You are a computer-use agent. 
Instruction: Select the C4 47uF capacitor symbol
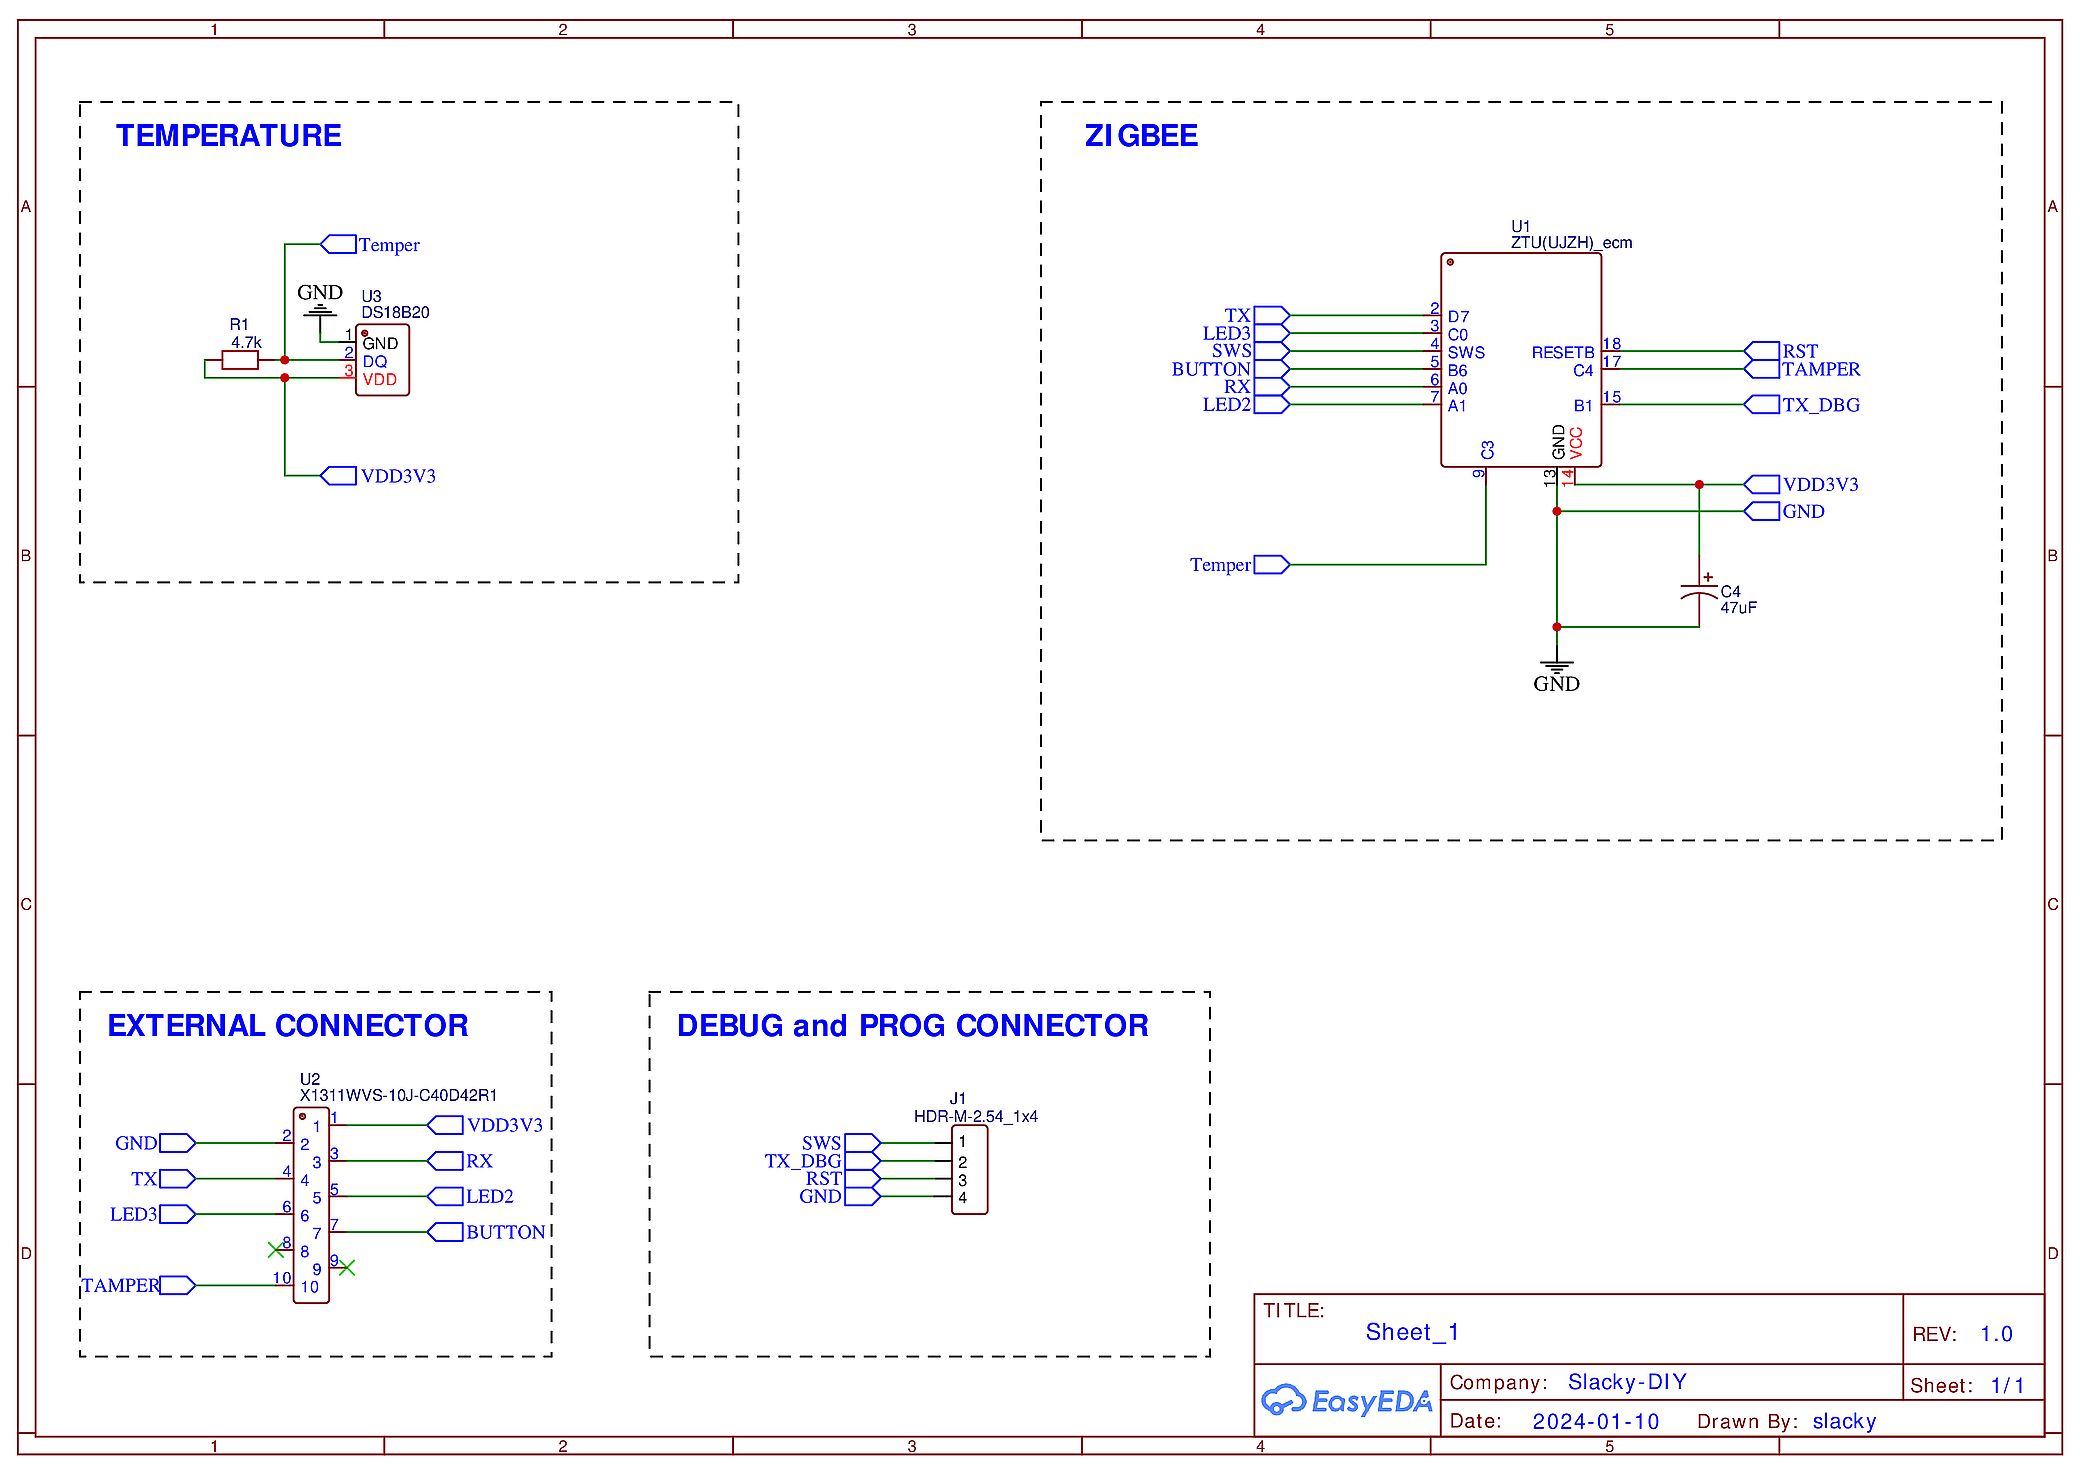tap(1699, 590)
